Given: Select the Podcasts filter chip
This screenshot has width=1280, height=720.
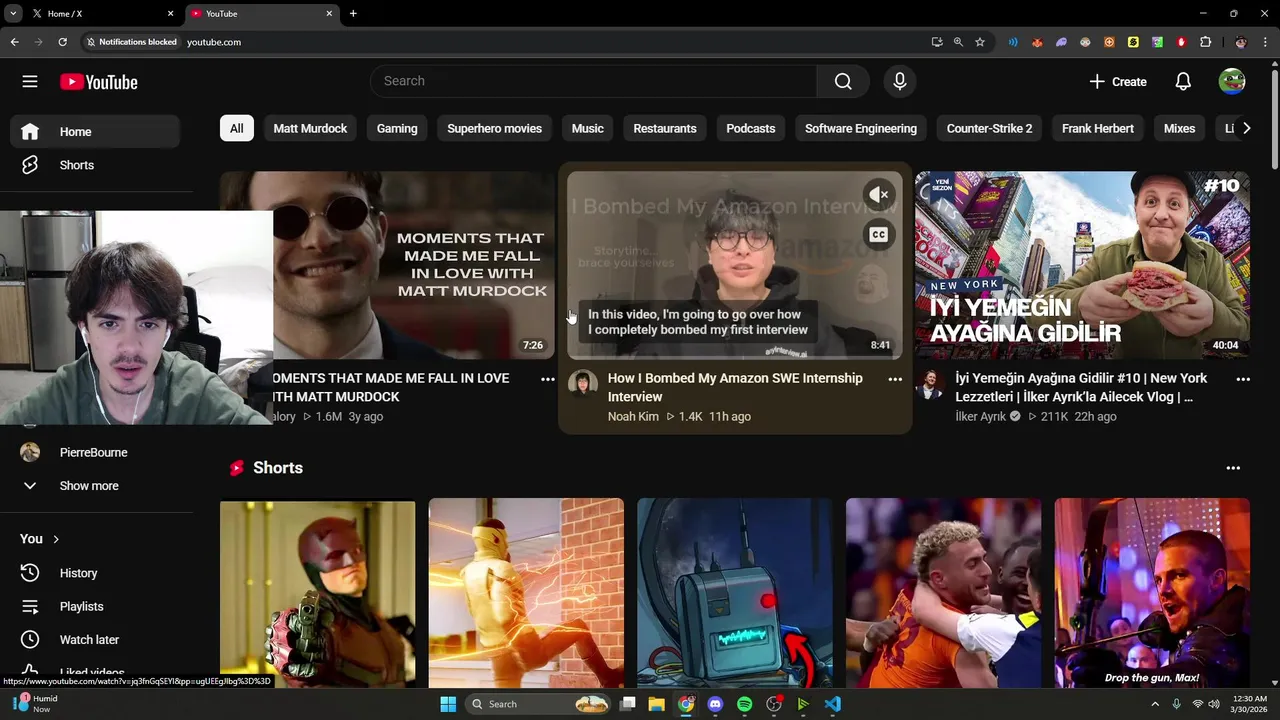Looking at the screenshot, I should pos(750,128).
